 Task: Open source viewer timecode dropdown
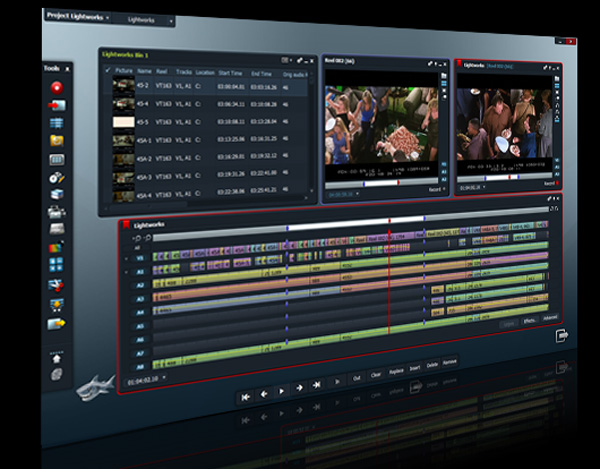[357, 194]
